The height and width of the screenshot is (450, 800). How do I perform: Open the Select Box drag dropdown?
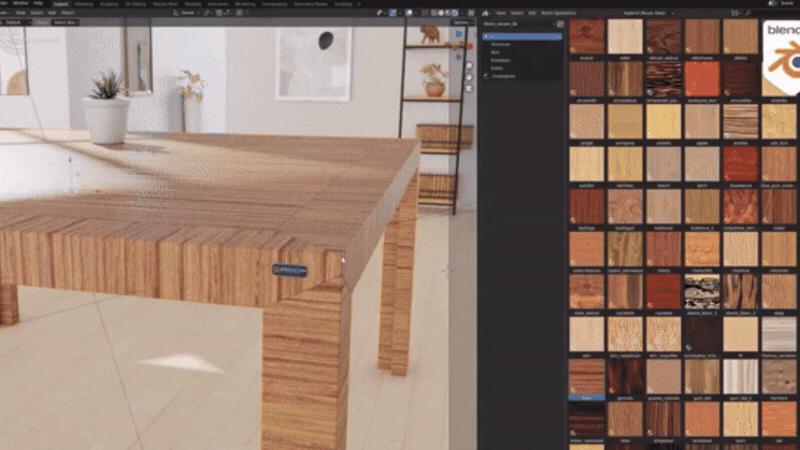[x=66, y=22]
